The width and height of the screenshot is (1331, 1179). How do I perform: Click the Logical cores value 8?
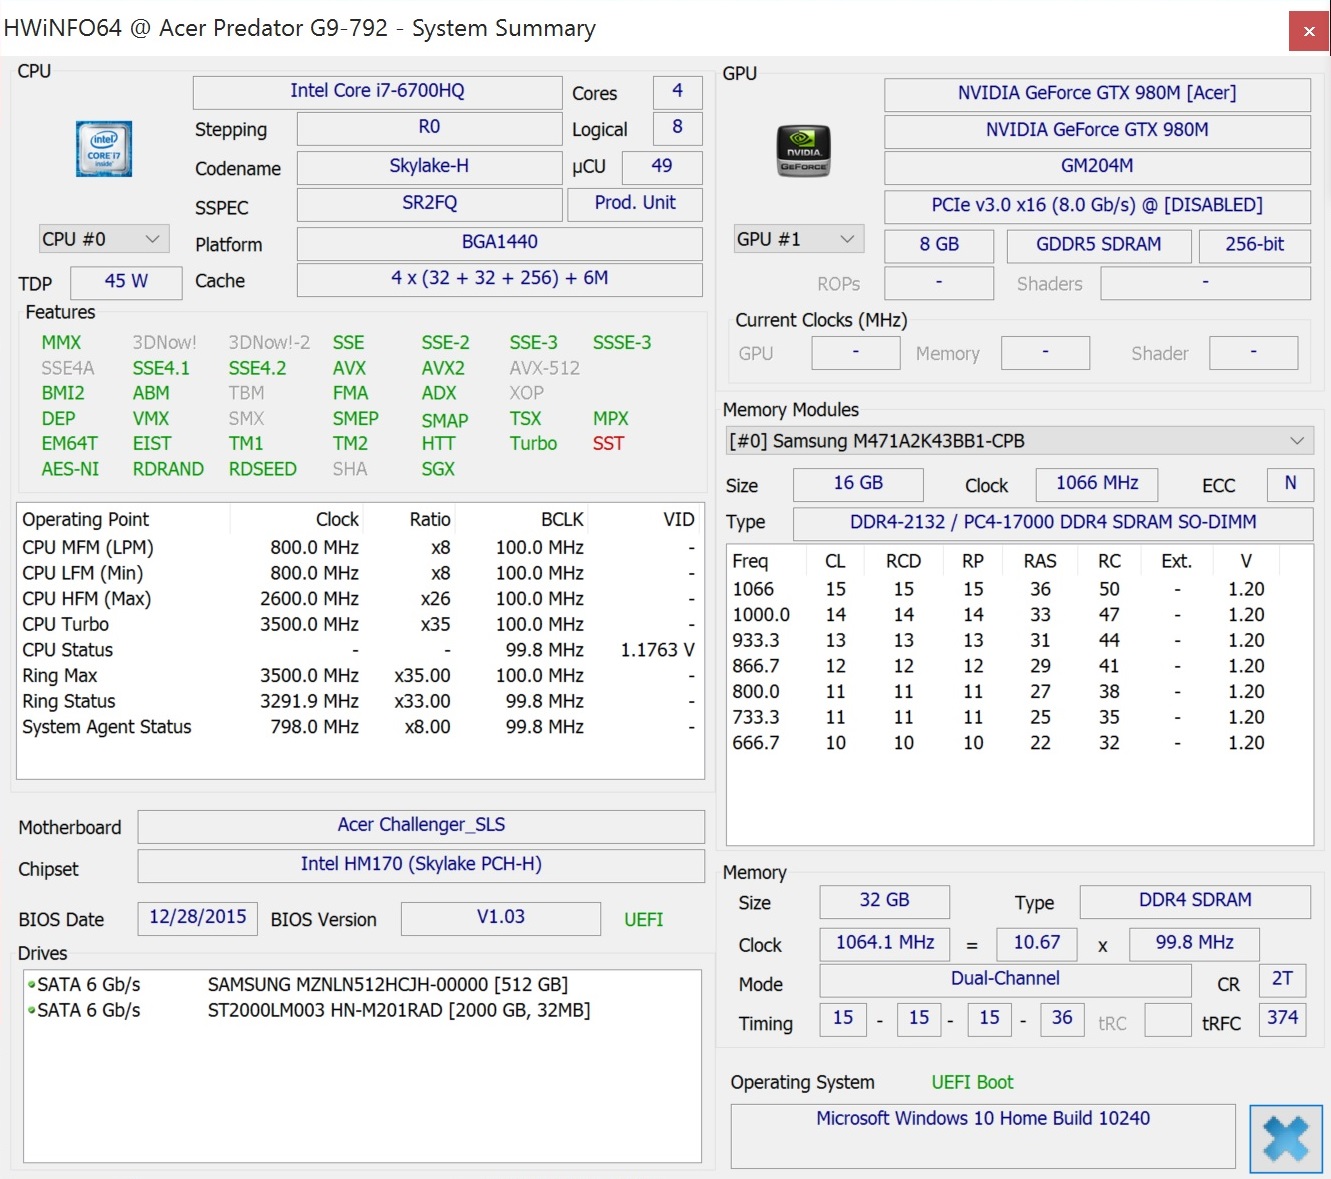tap(677, 128)
